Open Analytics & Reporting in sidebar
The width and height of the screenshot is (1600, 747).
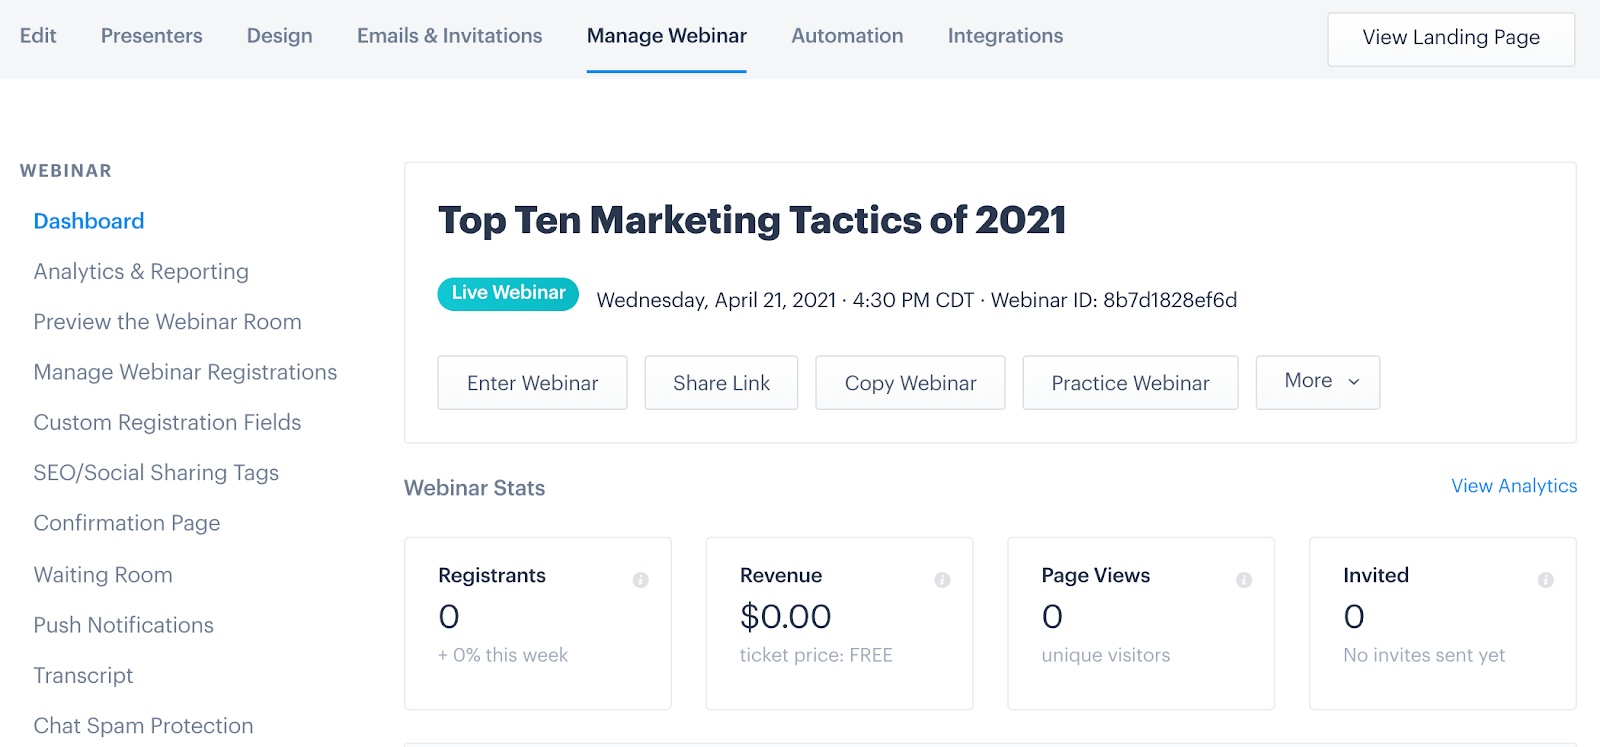point(141,272)
